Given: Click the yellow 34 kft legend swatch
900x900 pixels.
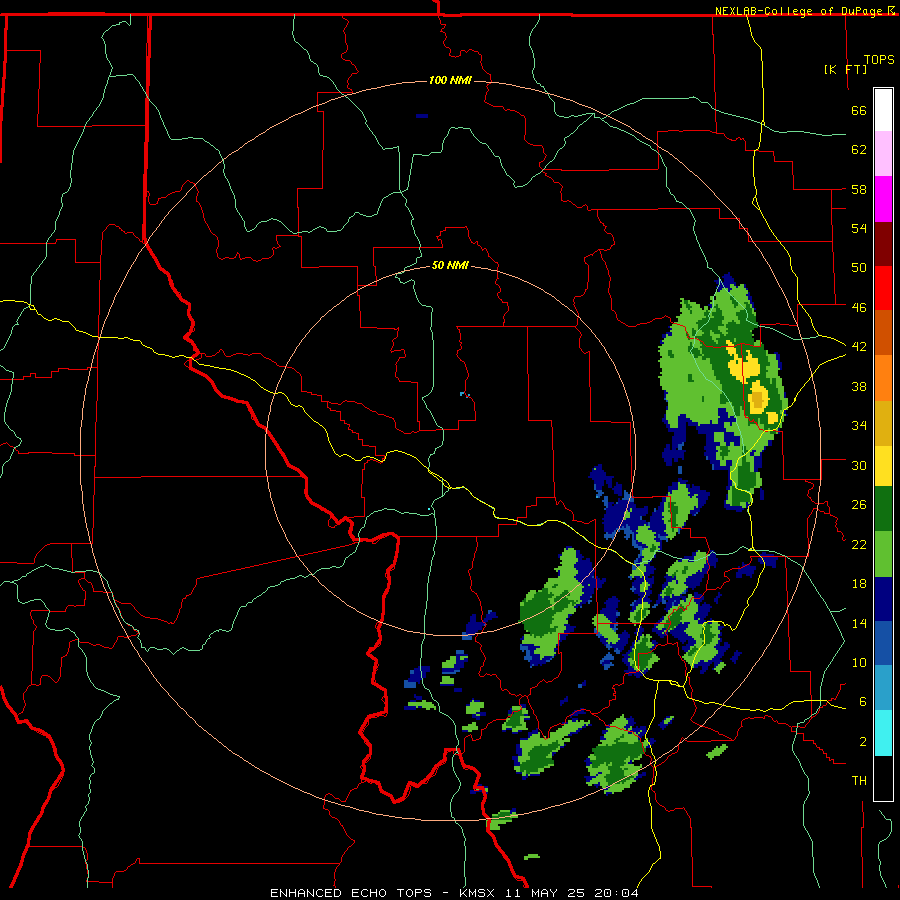Looking at the screenshot, I should point(883,465).
